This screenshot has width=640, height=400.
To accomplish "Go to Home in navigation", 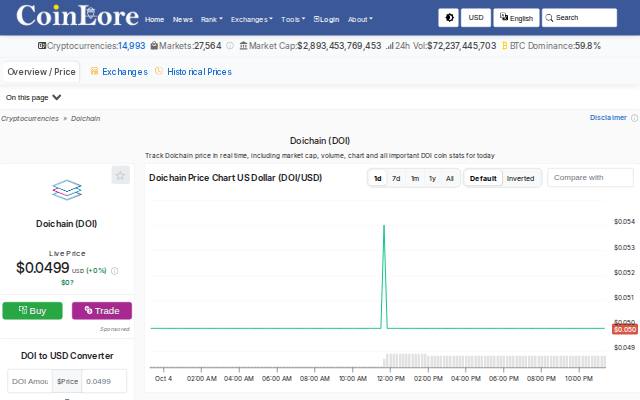I will pos(154,19).
